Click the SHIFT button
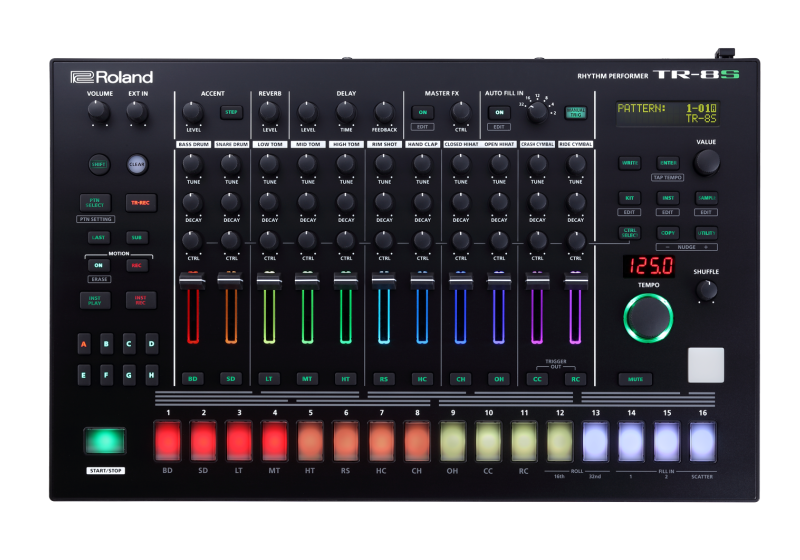Screen dimensions: 800x560 pos(98,164)
